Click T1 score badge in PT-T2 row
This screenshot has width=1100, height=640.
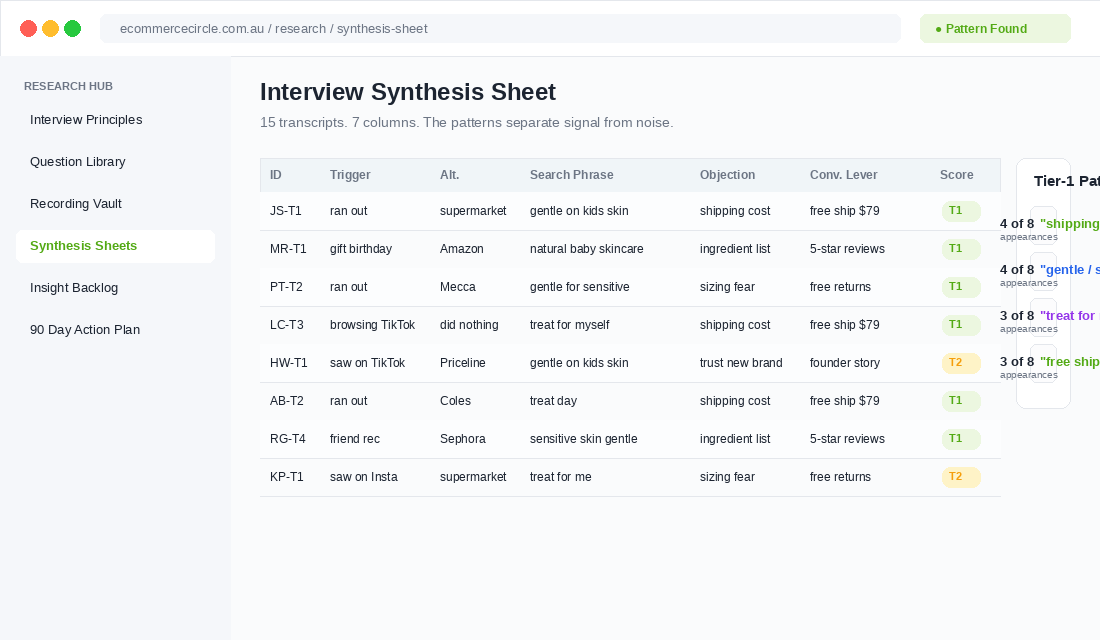(x=961, y=286)
